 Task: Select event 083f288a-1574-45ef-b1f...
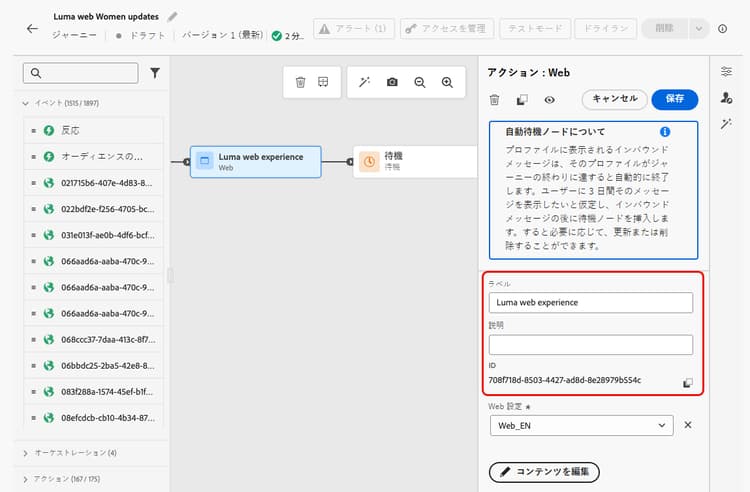(x=93, y=392)
